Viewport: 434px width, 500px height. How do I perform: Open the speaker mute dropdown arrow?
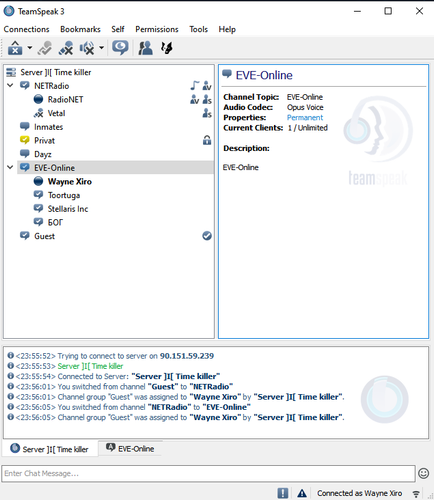101,48
